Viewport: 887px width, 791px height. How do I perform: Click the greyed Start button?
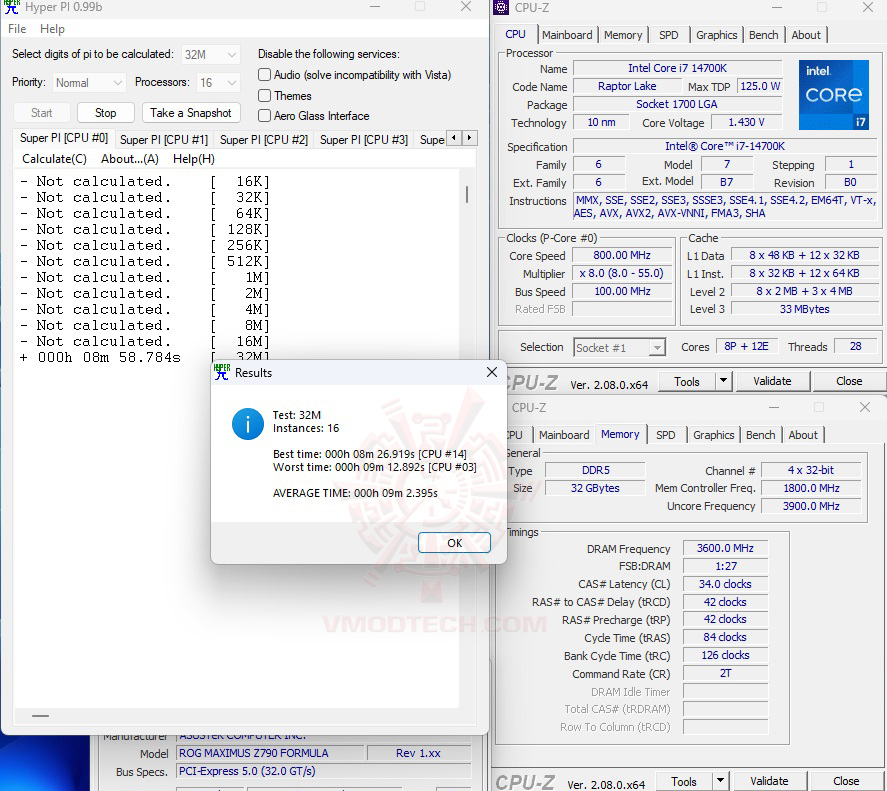point(41,113)
